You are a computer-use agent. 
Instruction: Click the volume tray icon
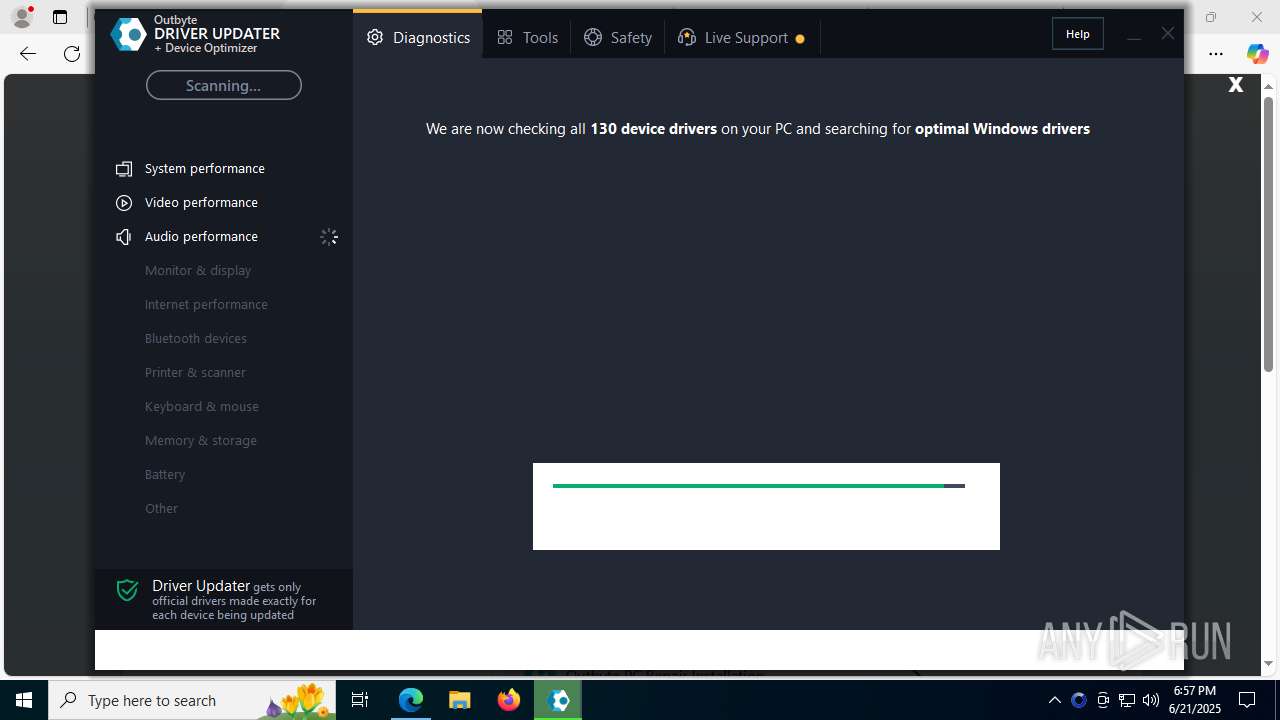(1151, 700)
